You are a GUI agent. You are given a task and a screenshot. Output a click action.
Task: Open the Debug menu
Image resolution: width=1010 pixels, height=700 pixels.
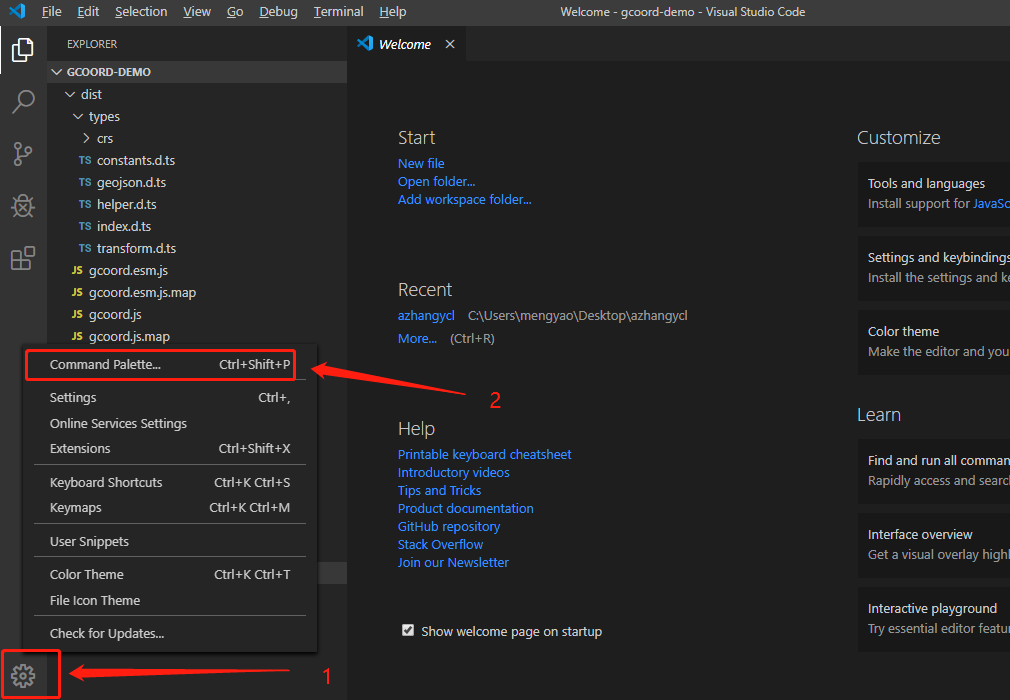click(278, 12)
